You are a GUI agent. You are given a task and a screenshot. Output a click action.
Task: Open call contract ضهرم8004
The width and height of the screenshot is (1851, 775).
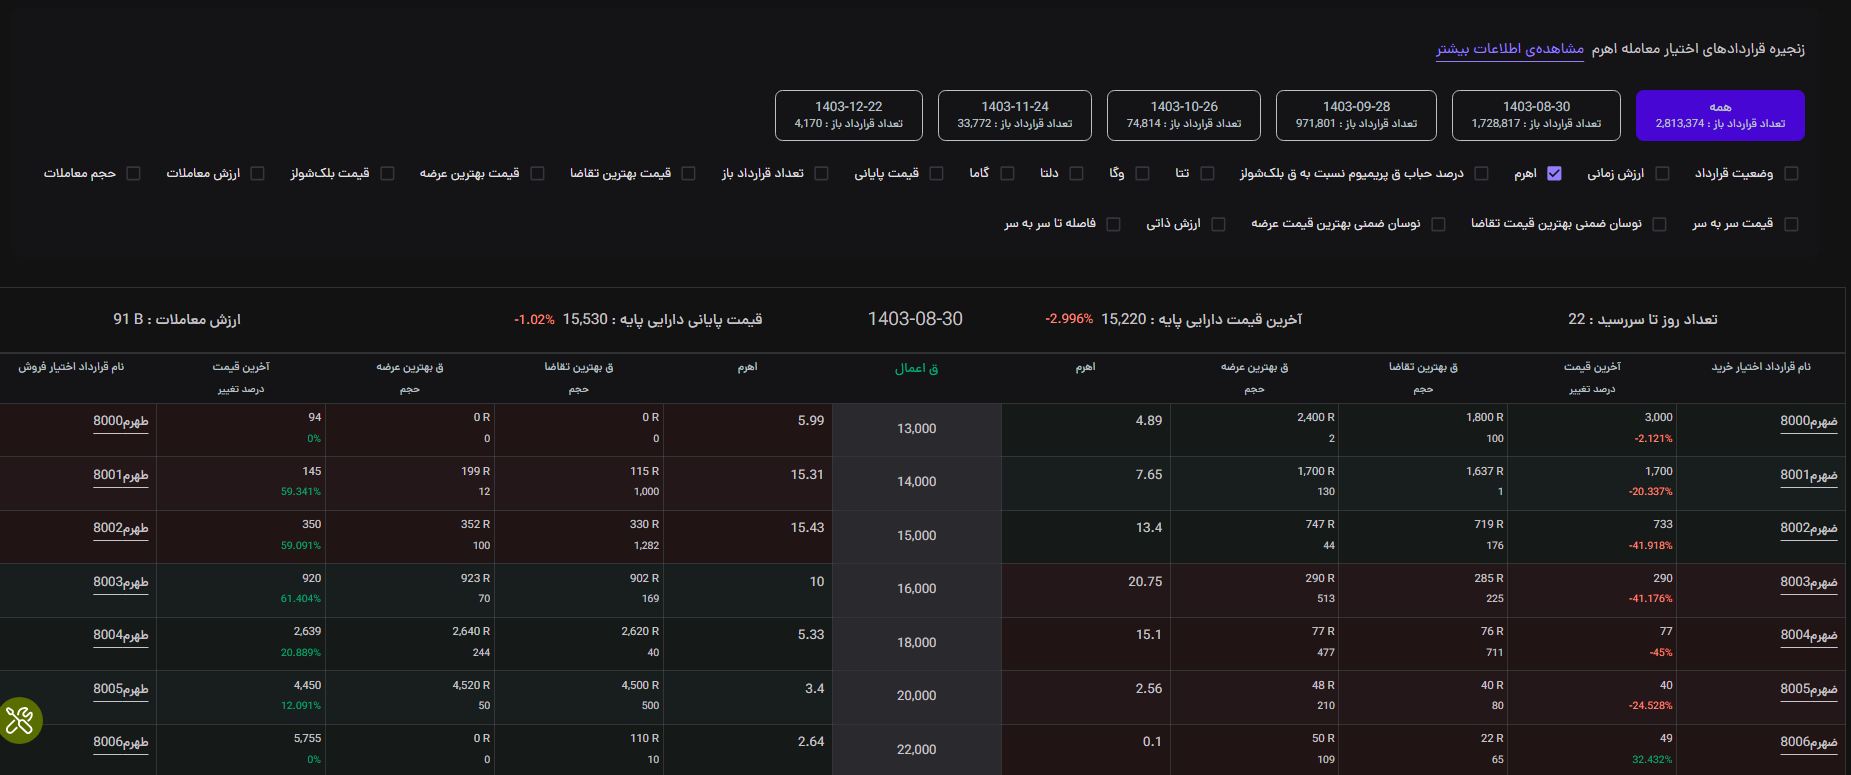pos(1808,635)
